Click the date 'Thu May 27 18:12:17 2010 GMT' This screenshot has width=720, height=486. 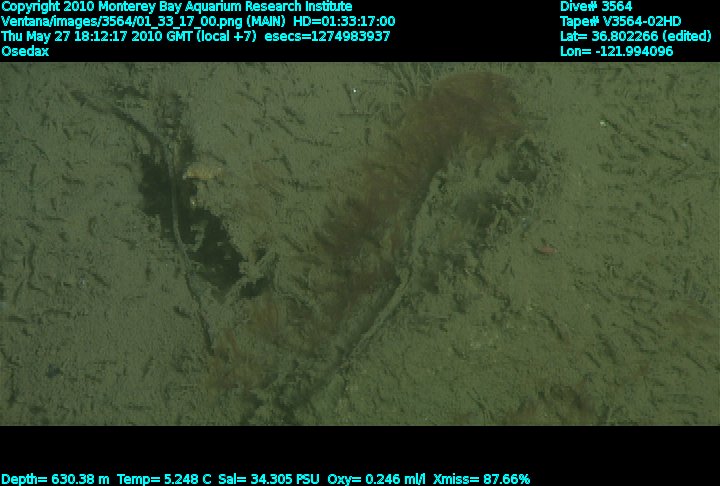(x=97, y=36)
